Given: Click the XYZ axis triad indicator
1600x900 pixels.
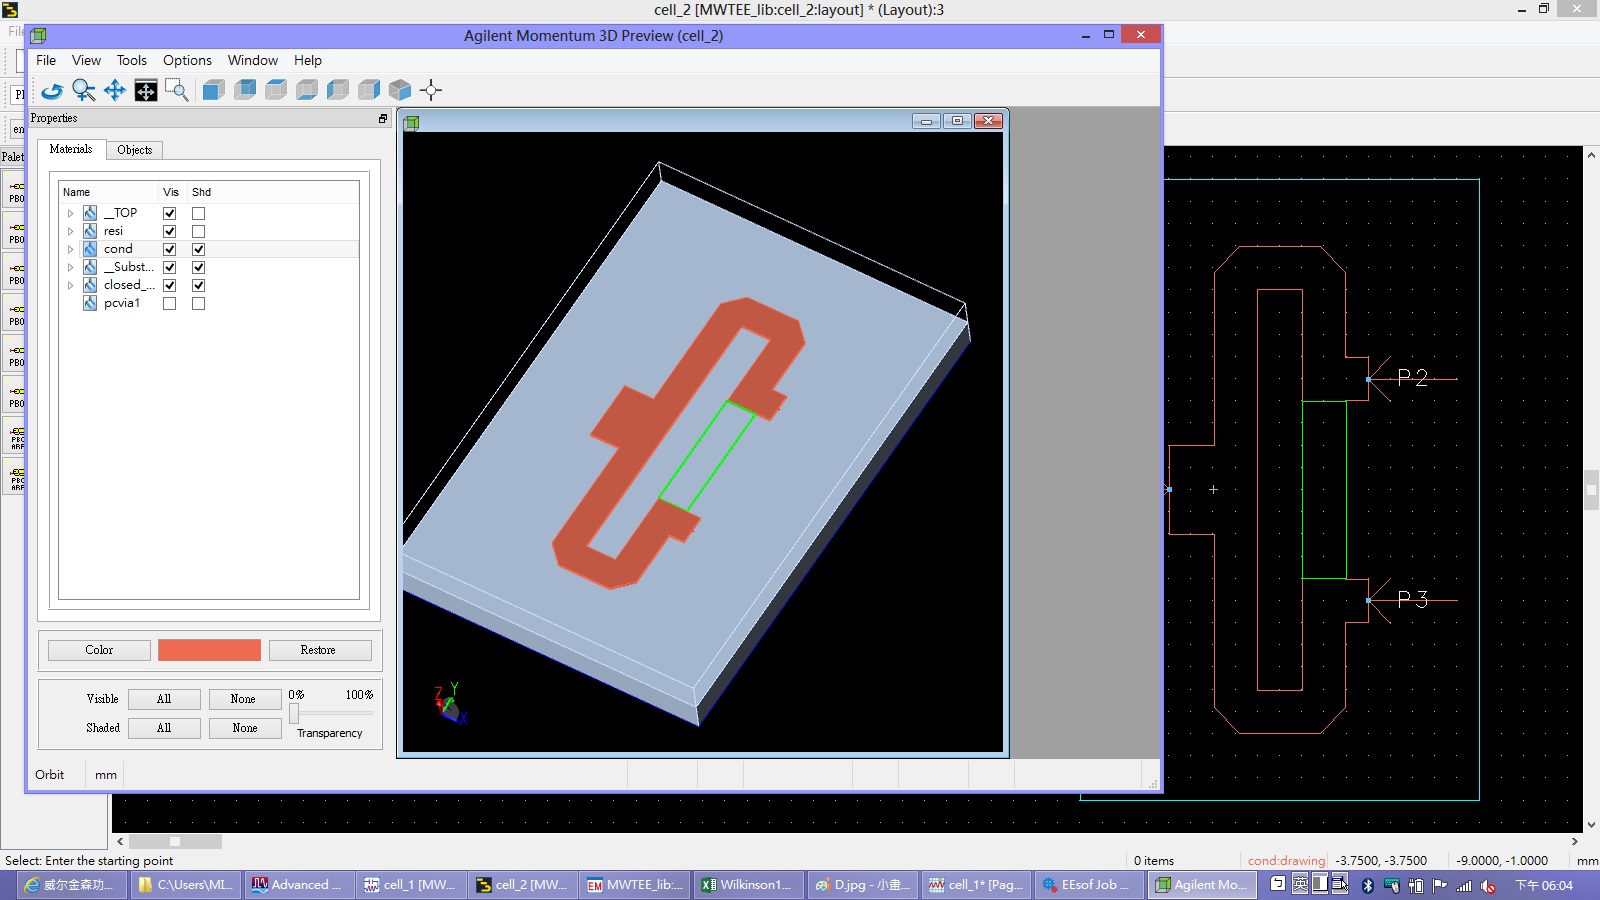Looking at the screenshot, I should point(450,704).
